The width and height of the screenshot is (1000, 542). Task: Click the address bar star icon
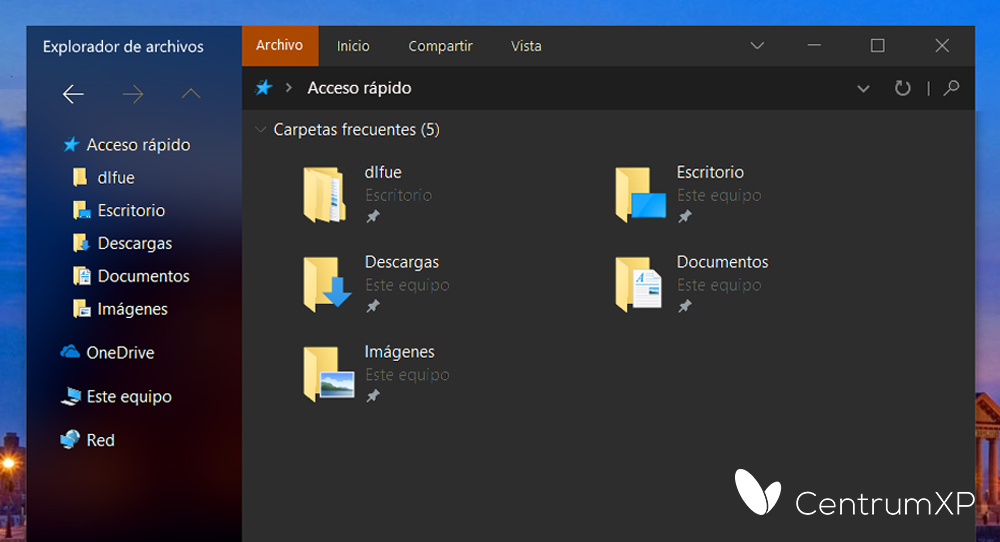click(x=263, y=87)
